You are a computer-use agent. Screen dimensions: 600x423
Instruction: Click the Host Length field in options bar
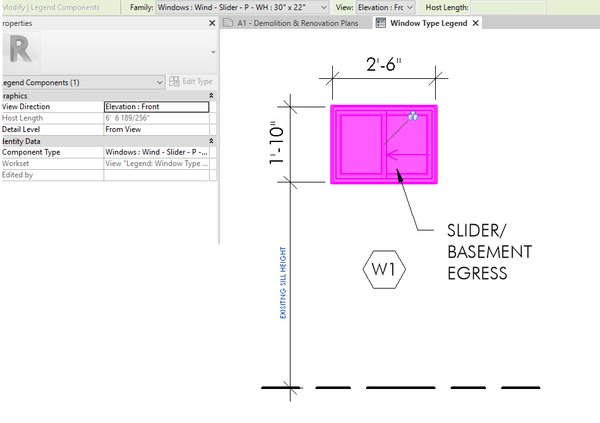tap(508, 7)
